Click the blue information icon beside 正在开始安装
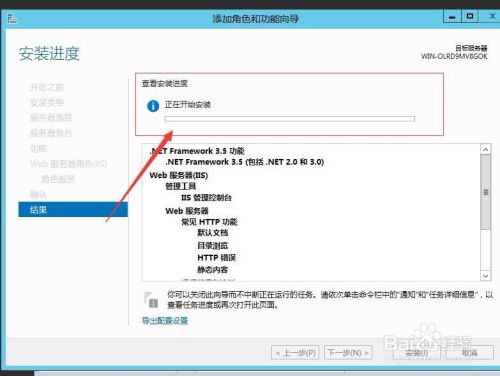Viewport: 500px width, 376px height. [x=153, y=106]
